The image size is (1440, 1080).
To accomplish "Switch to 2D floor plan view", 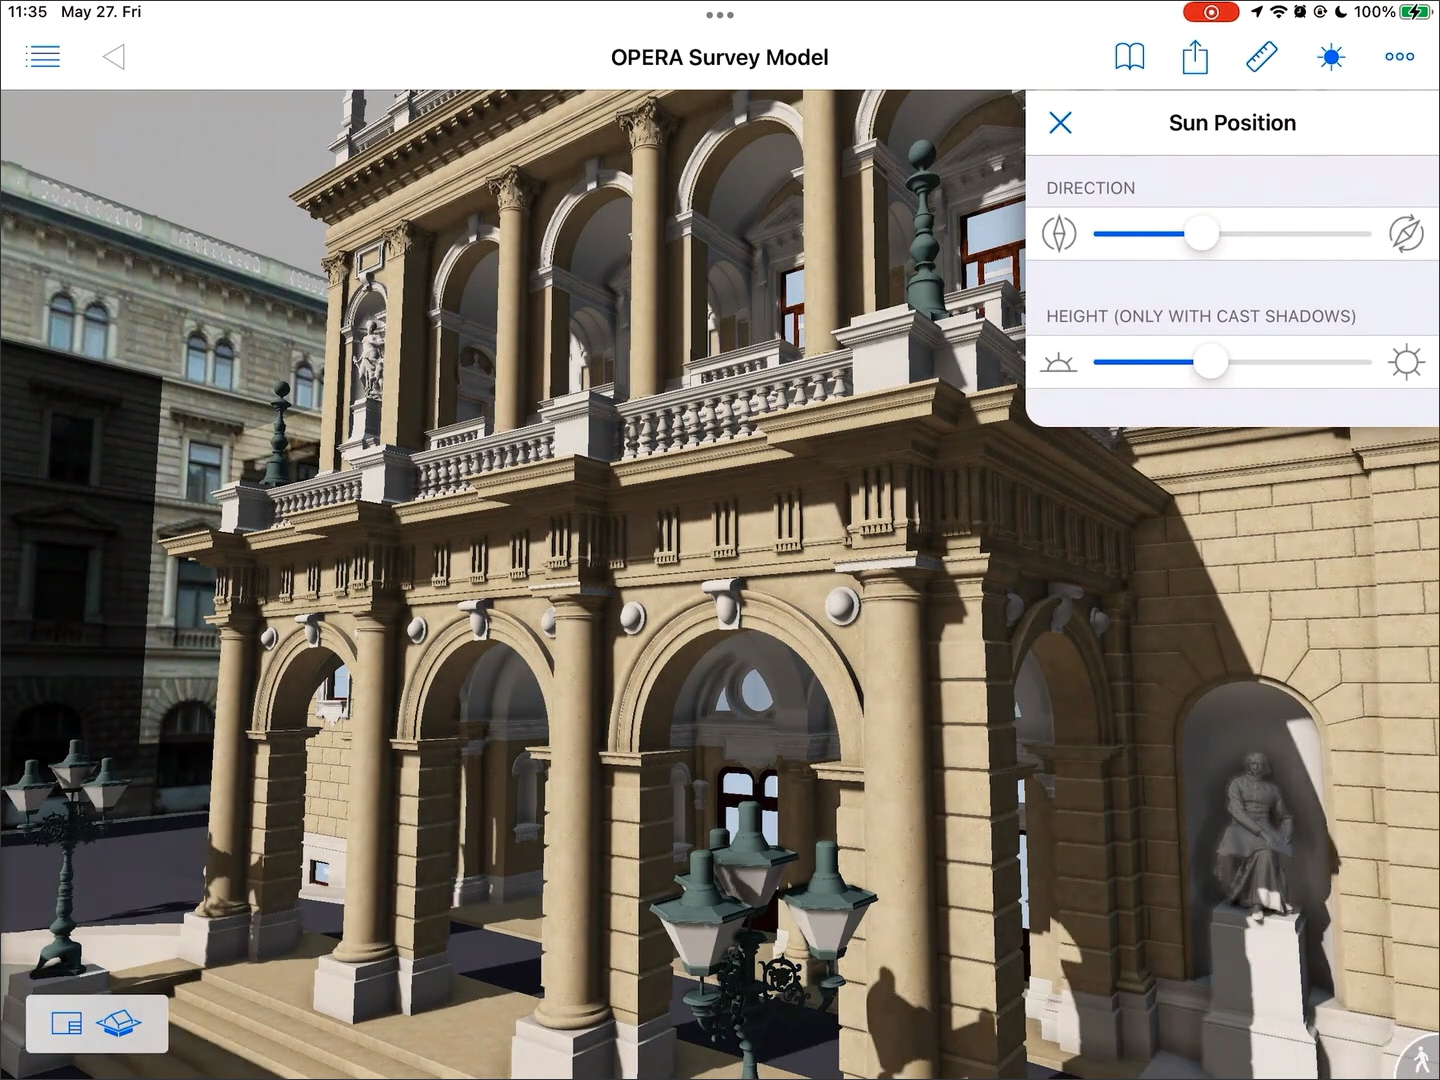I will [x=66, y=1024].
